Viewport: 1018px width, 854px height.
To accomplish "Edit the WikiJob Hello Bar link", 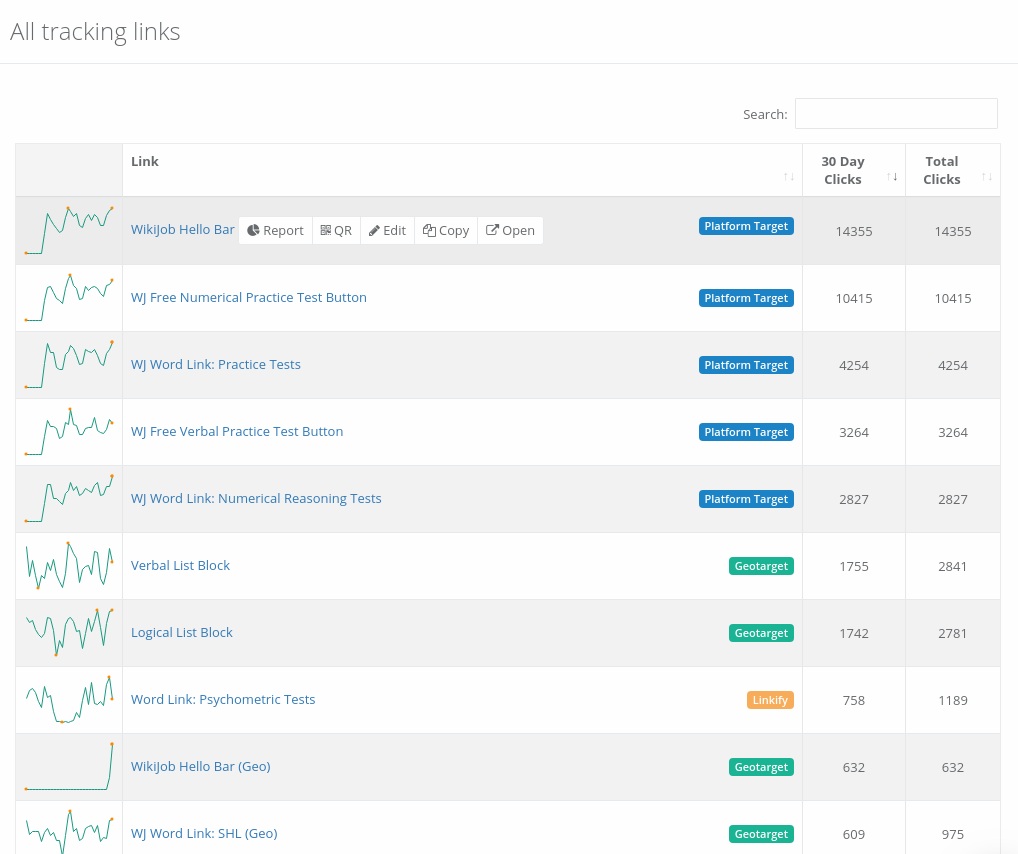I will click(x=388, y=231).
